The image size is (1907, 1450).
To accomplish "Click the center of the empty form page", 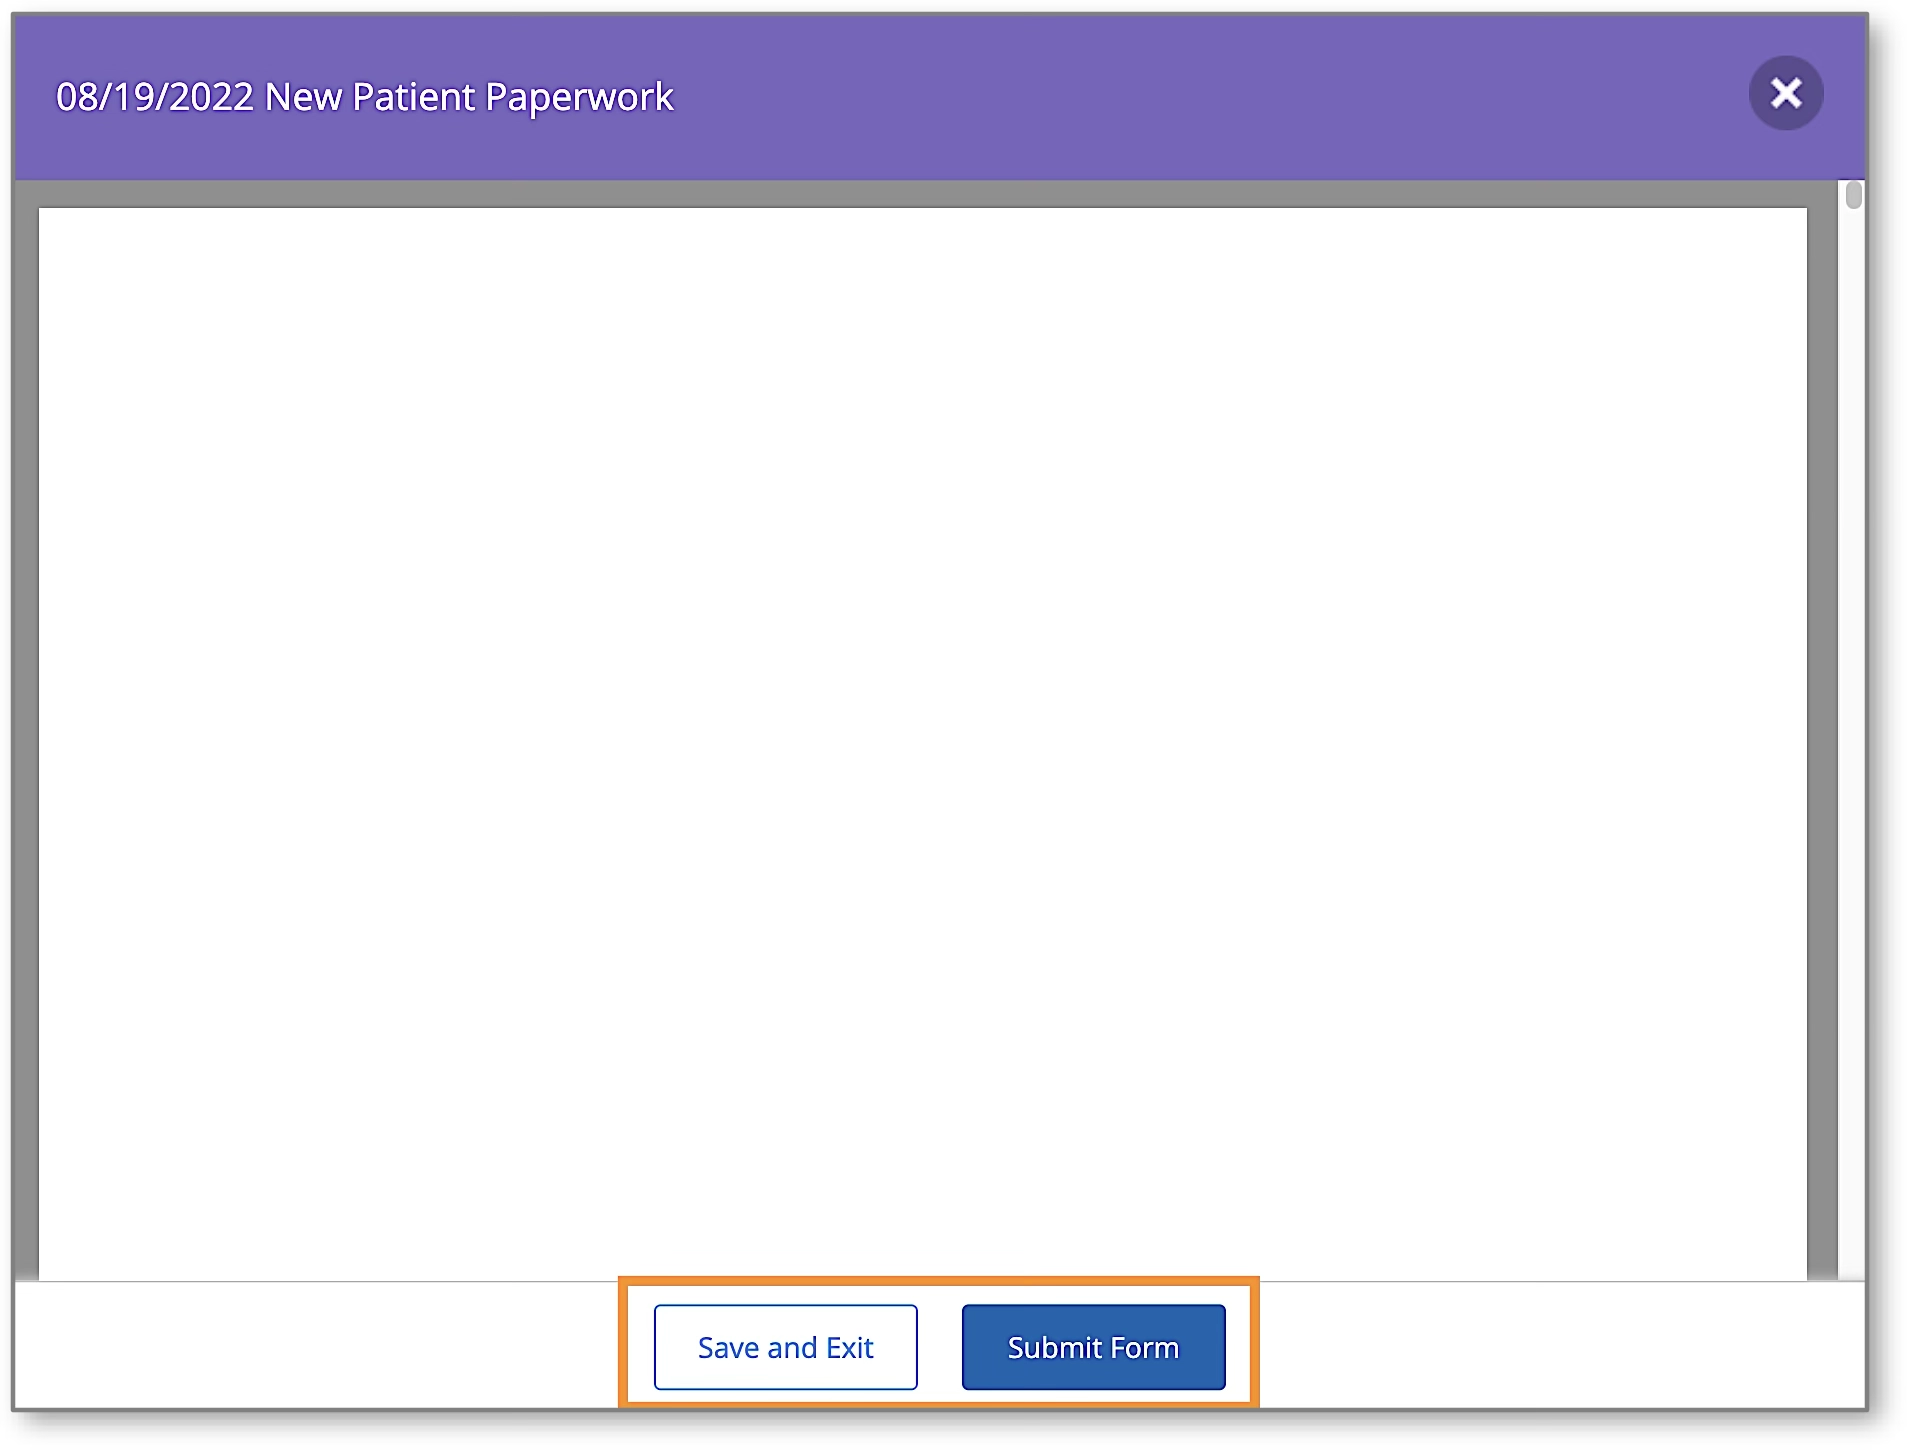I will pos(922,743).
